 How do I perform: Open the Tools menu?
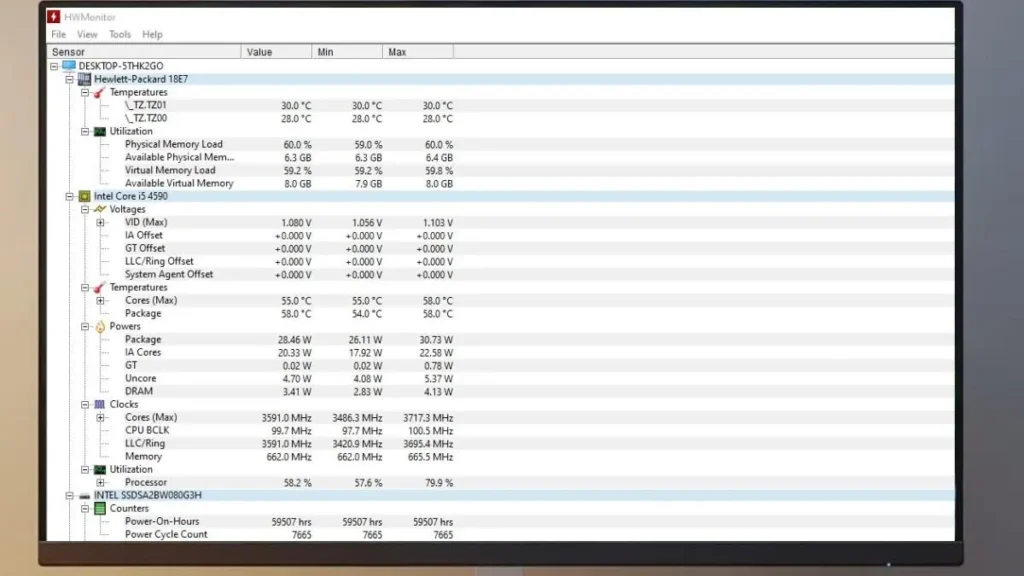(120, 33)
